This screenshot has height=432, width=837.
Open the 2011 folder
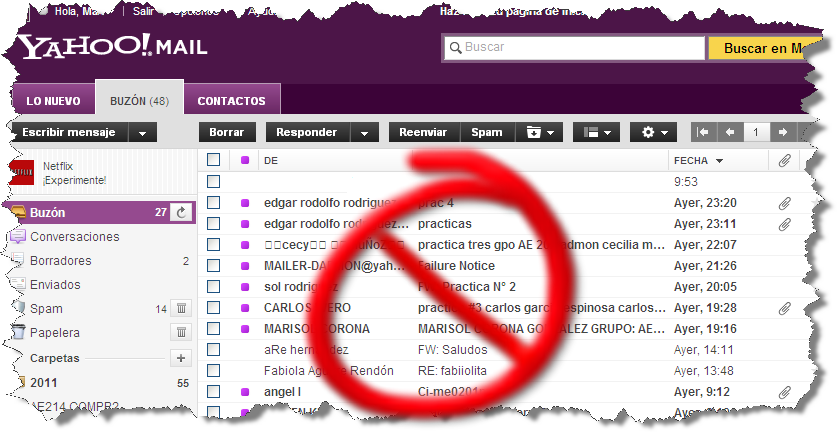pos(44,382)
